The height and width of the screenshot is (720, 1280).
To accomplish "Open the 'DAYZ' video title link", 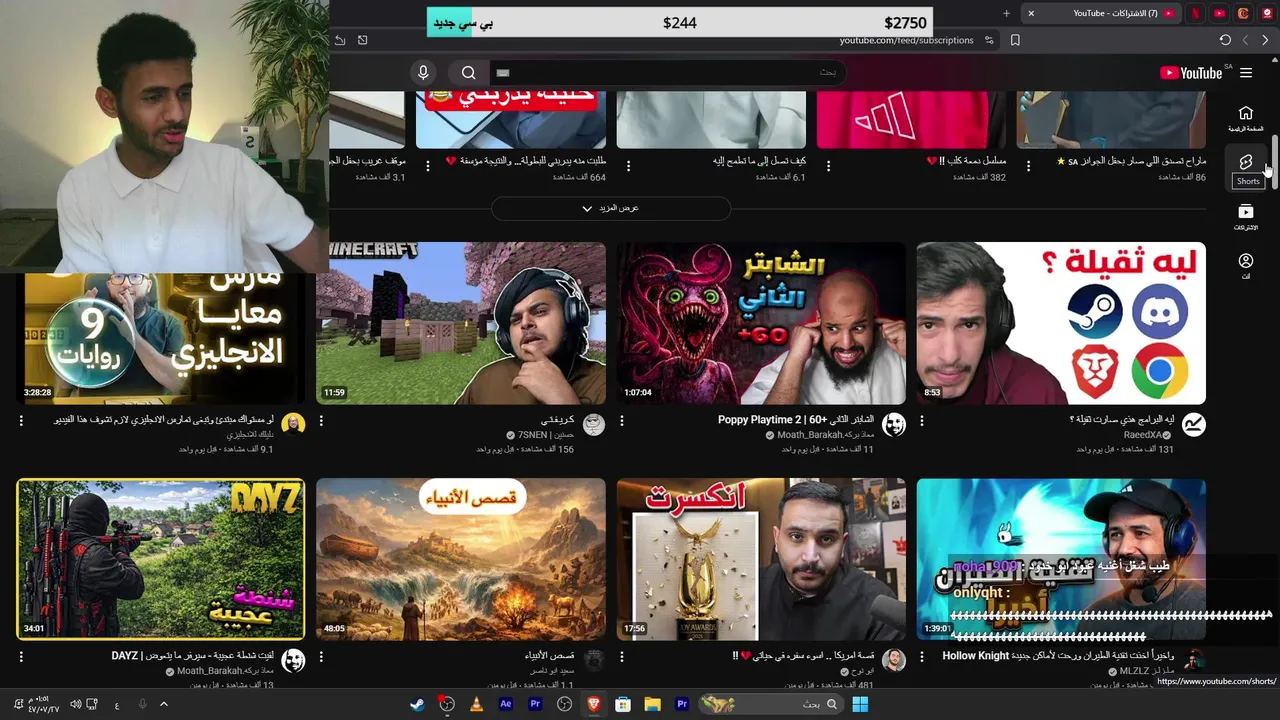I will [194, 656].
